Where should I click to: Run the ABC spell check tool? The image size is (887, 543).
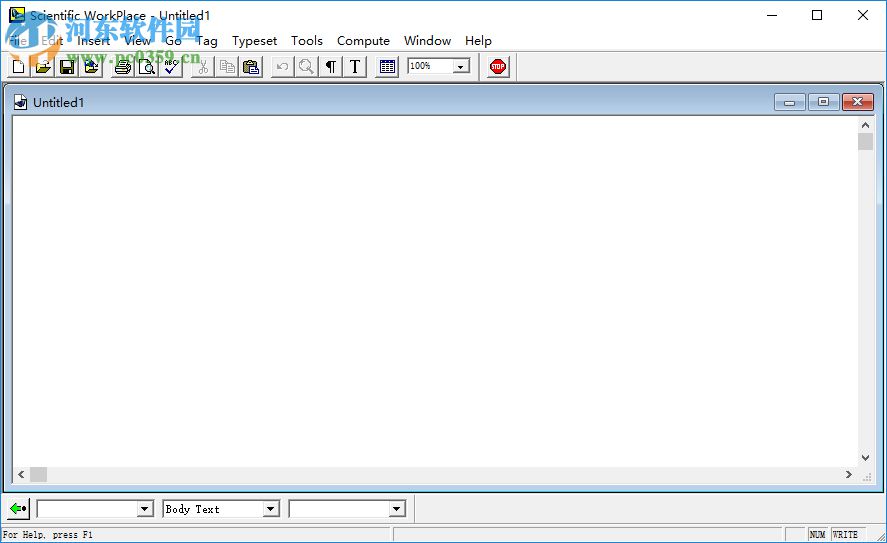(x=171, y=67)
